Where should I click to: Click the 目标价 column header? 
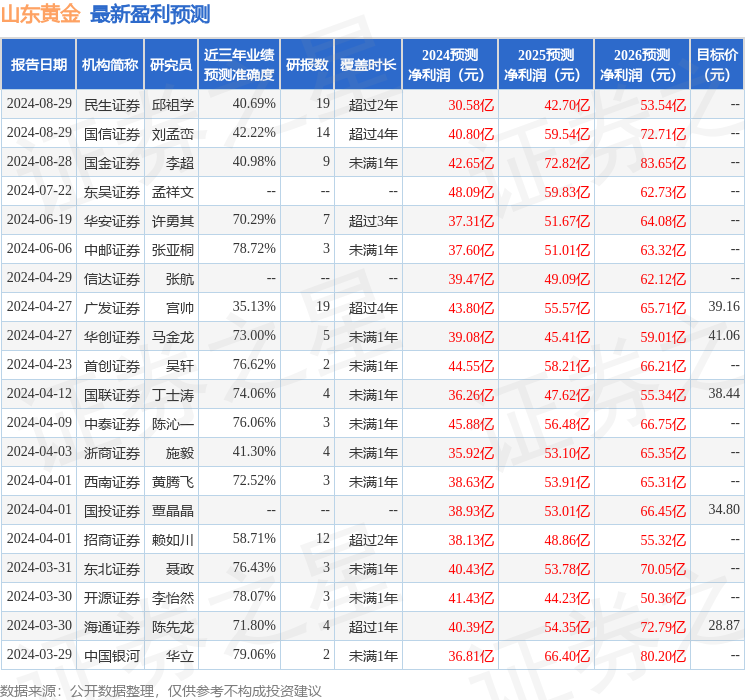click(x=716, y=65)
